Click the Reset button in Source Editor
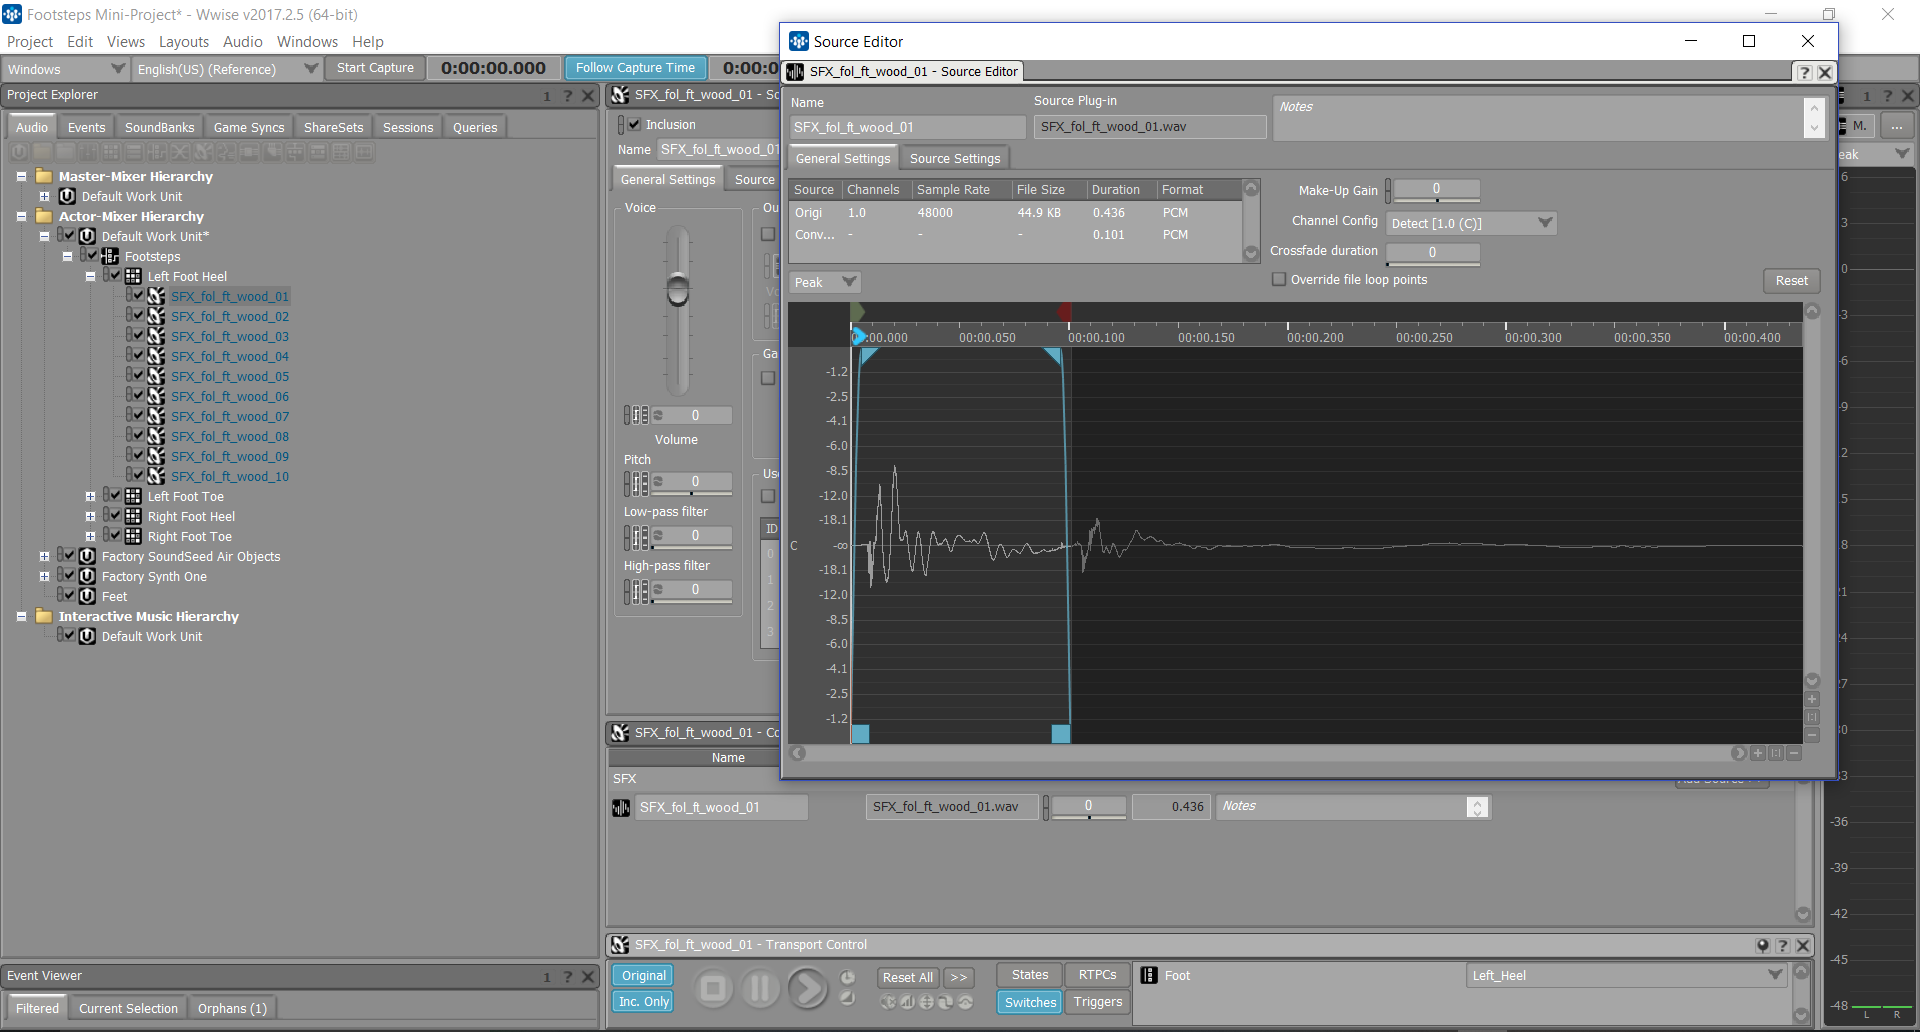 coord(1791,280)
